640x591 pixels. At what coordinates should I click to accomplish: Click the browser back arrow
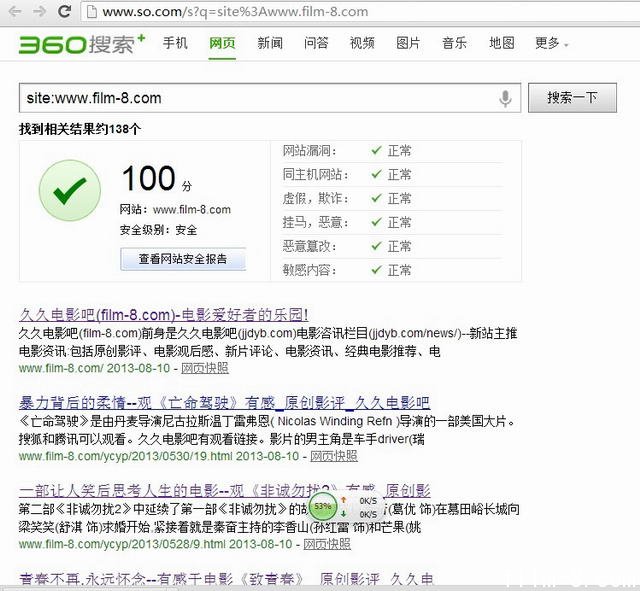click(15, 11)
